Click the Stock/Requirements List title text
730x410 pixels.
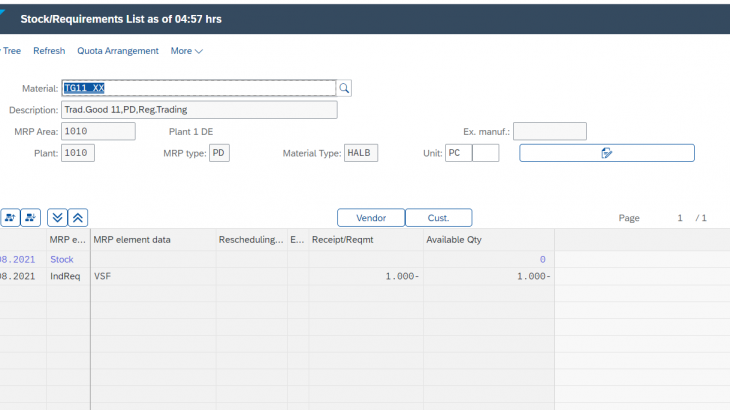[x=121, y=19]
